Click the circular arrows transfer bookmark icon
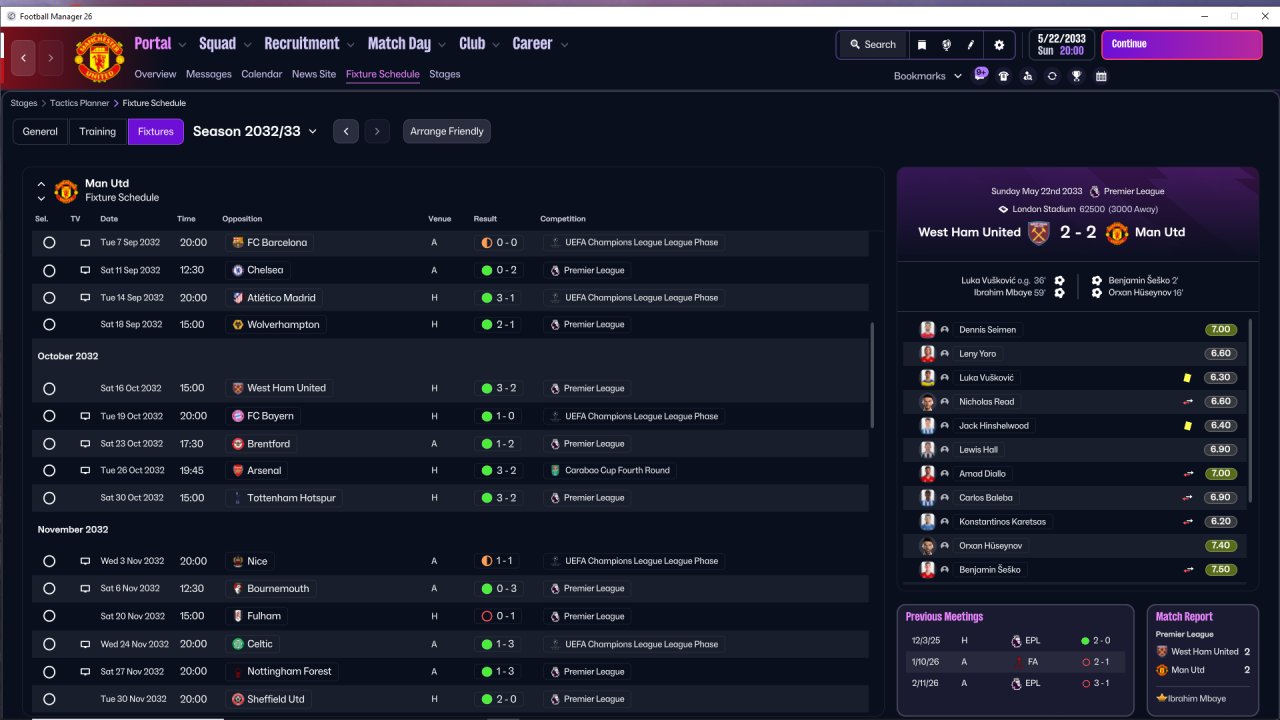This screenshot has width=1280, height=720. 1052,76
